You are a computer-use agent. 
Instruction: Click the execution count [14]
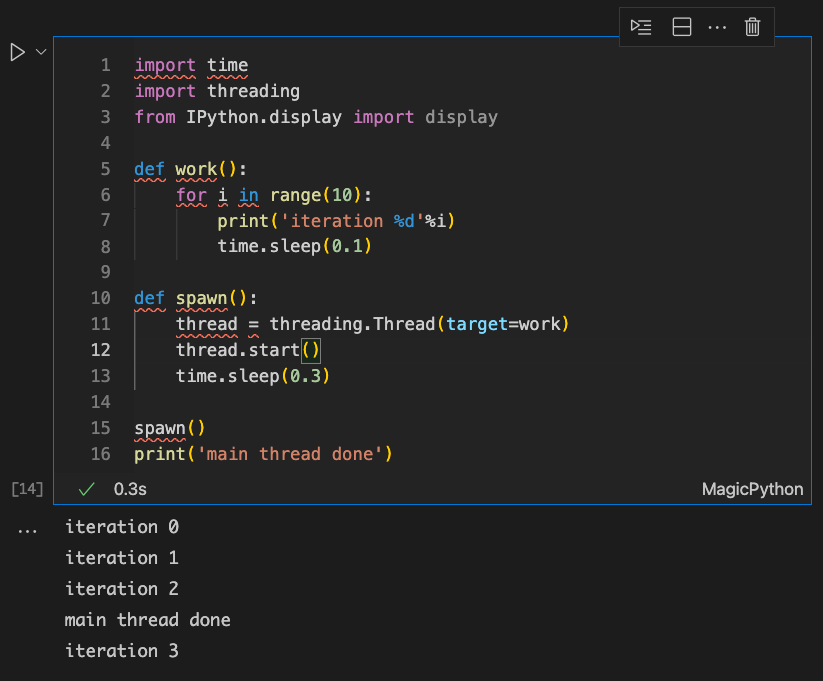click(27, 489)
